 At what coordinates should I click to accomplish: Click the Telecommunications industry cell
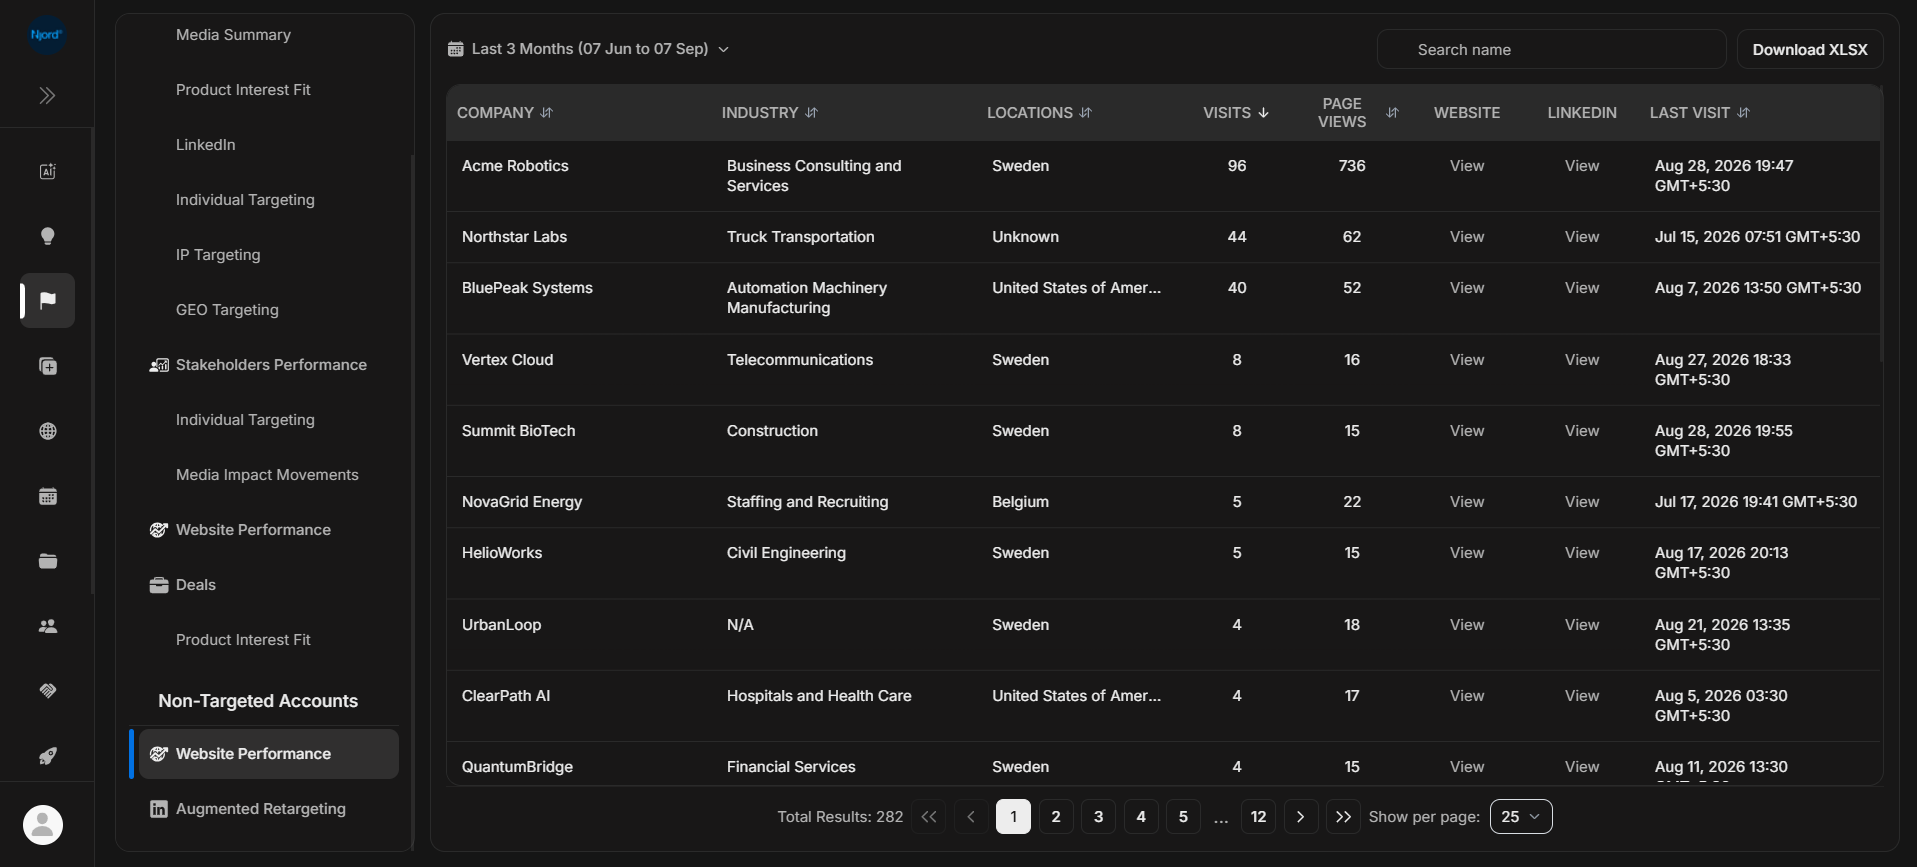pos(800,360)
